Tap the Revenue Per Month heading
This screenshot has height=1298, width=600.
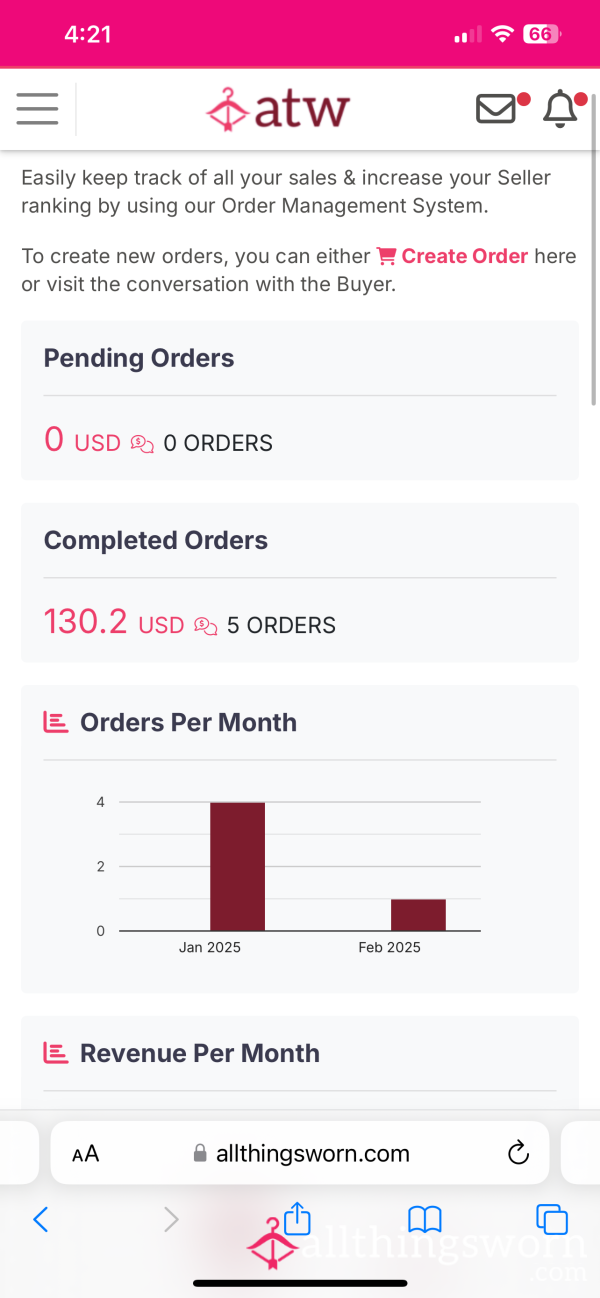[x=200, y=1053]
